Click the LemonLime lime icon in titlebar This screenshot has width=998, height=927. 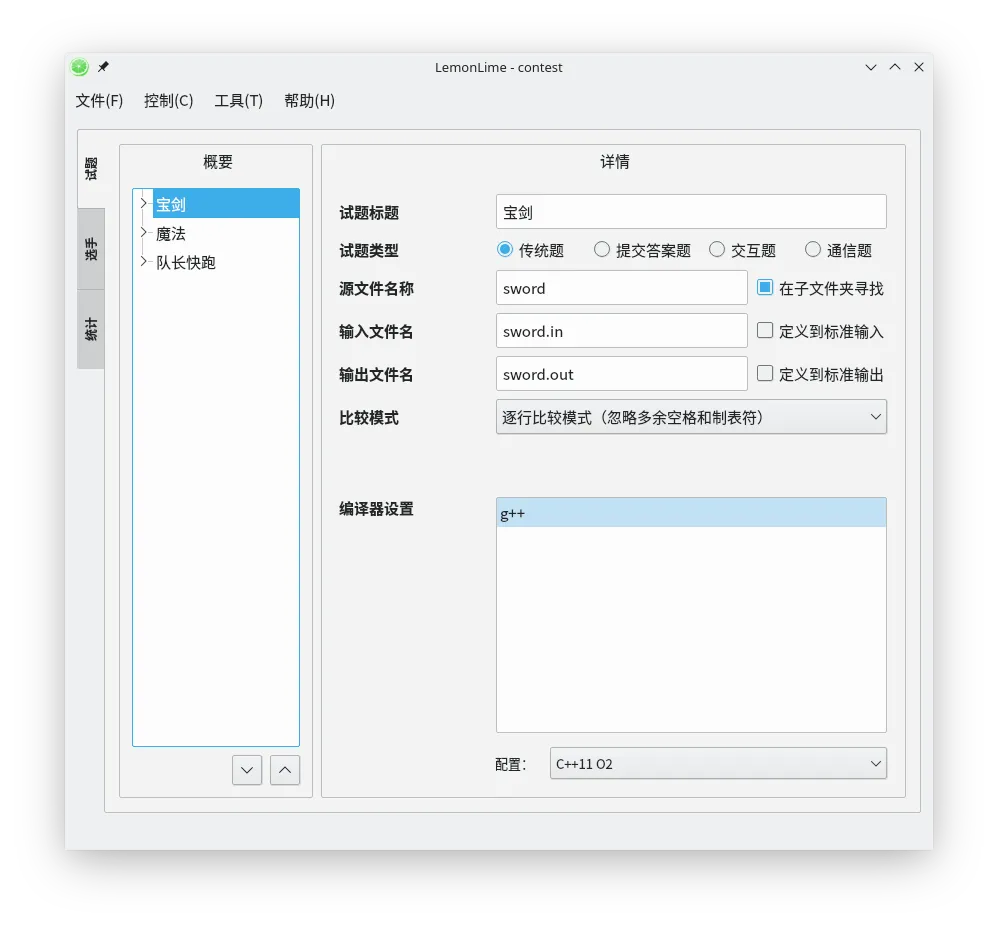[78, 67]
